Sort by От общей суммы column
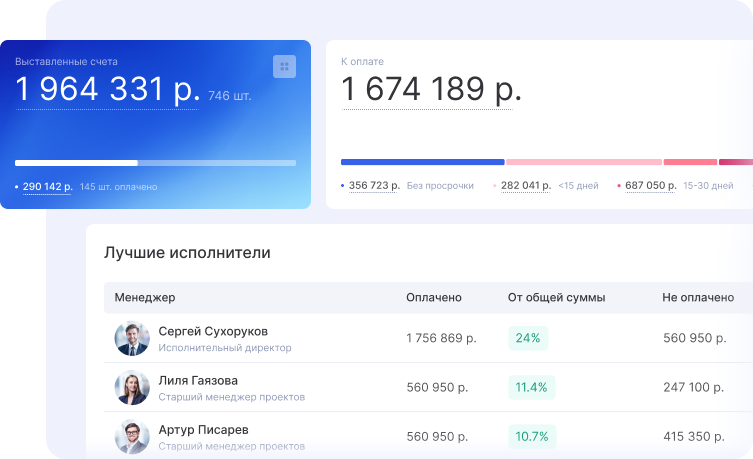 click(x=556, y=297)
